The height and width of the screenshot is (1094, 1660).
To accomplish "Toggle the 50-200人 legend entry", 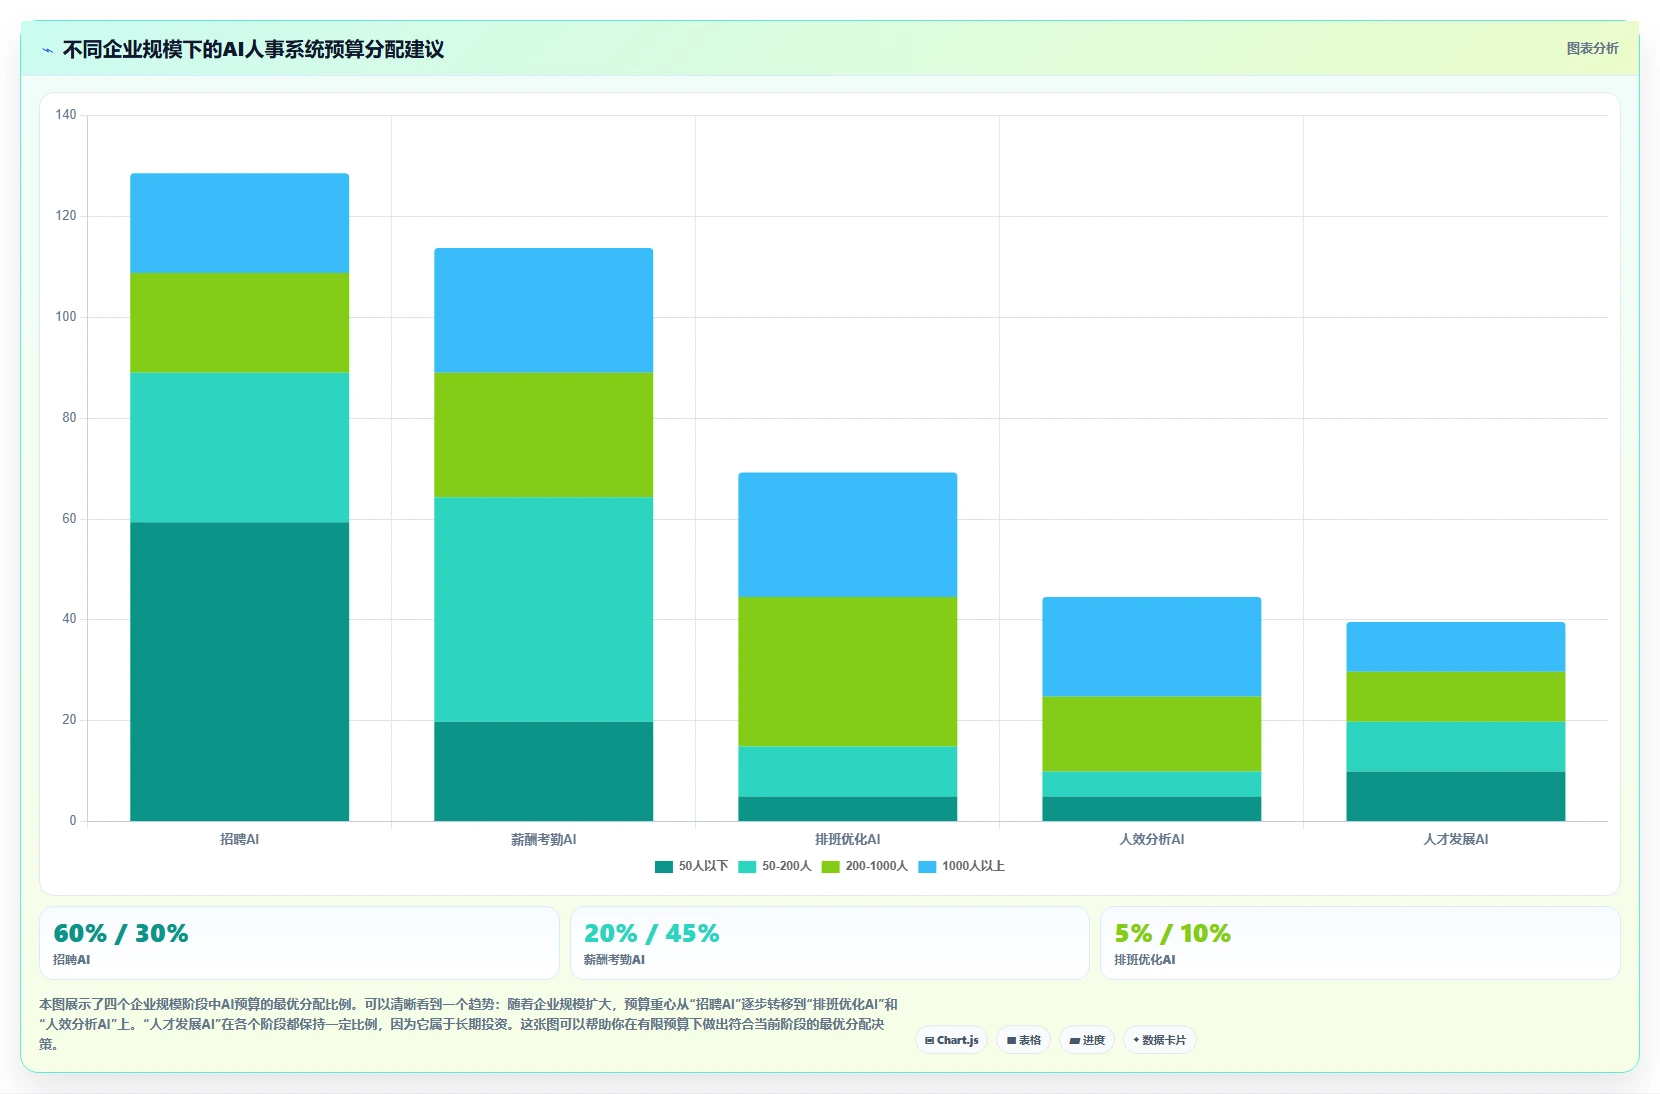I will click(774, 866).
